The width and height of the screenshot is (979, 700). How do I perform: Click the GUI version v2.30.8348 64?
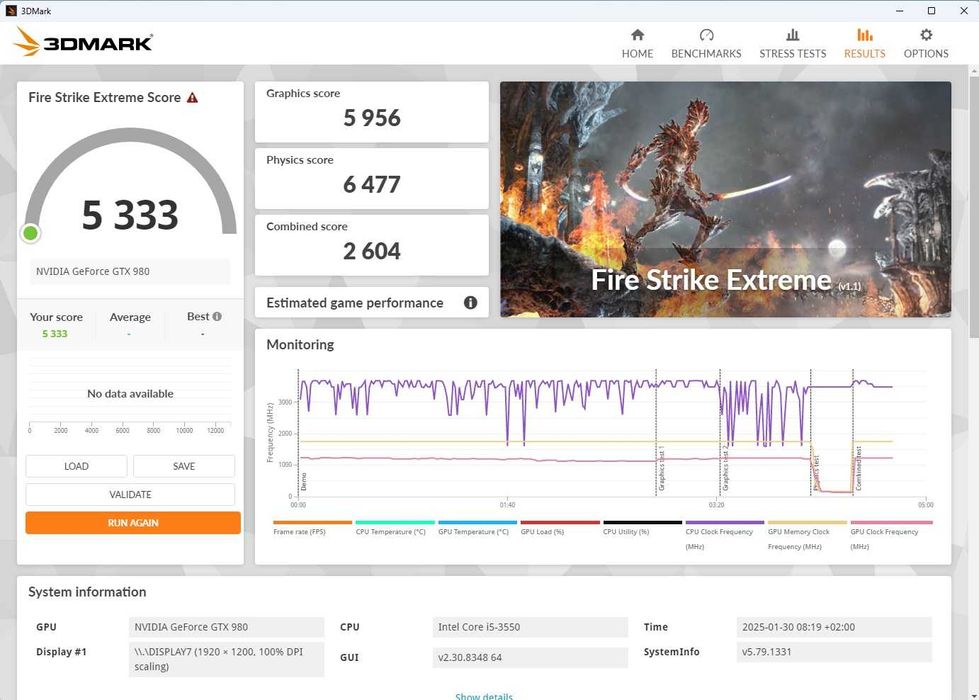tap(530, 658)
